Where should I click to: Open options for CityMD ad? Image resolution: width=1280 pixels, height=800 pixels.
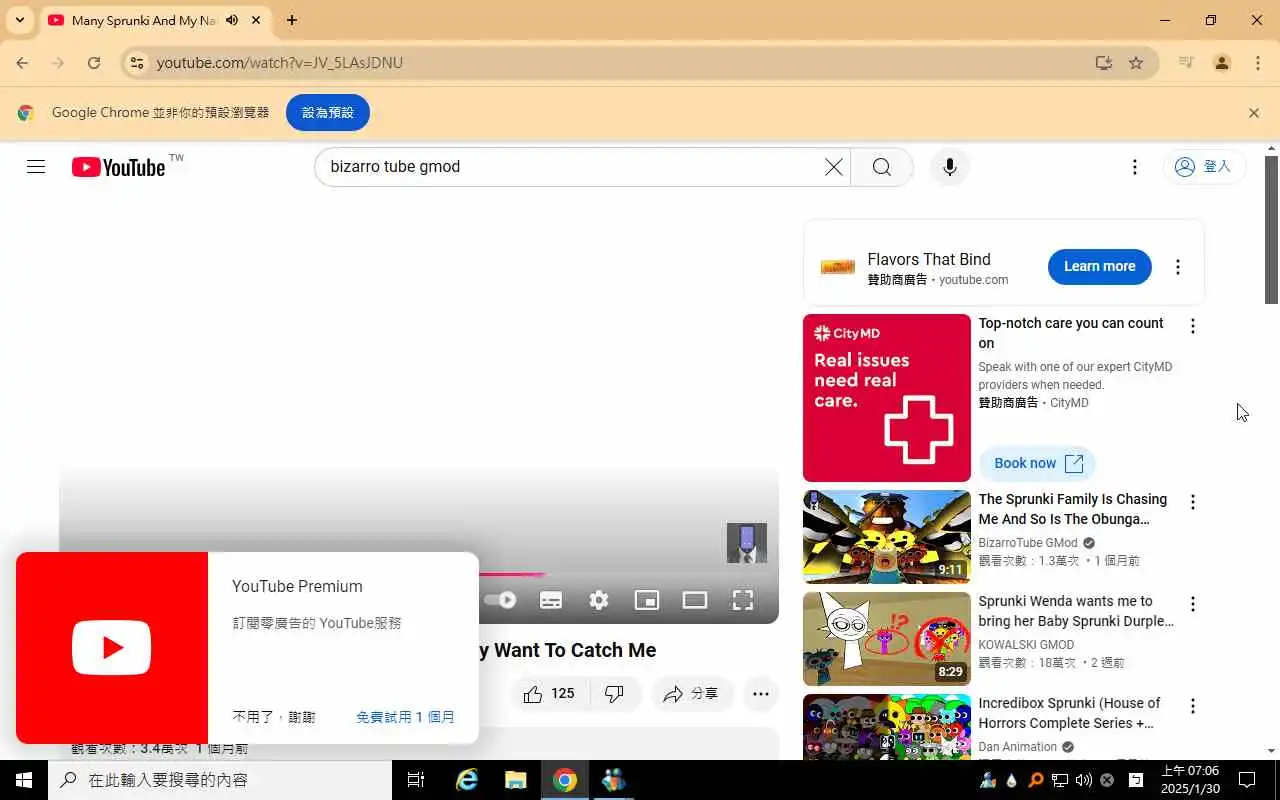pyautogui.click(x=1192, y=326)
